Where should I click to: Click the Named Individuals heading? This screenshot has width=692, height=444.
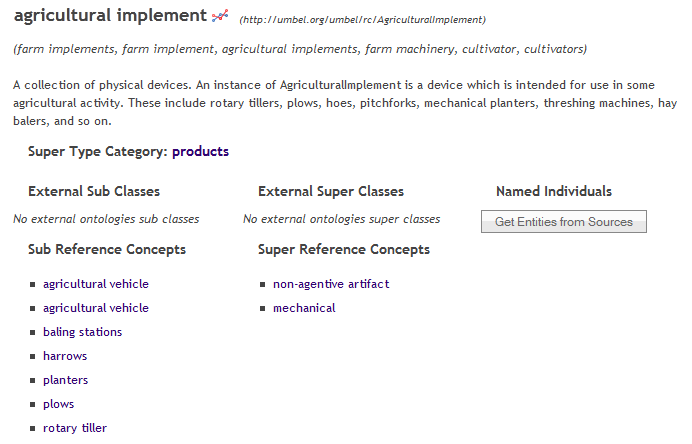[554, 191]
